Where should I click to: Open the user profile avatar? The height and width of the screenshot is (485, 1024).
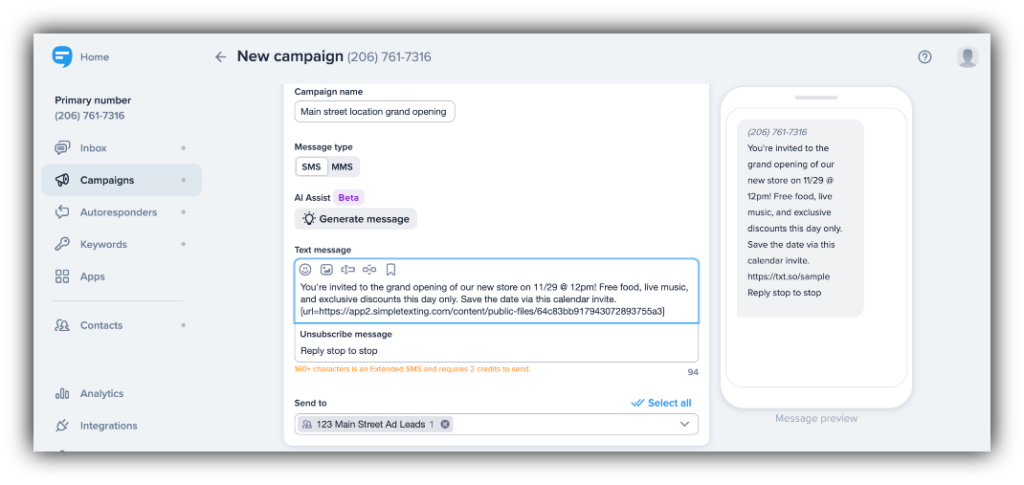point(967,57)
